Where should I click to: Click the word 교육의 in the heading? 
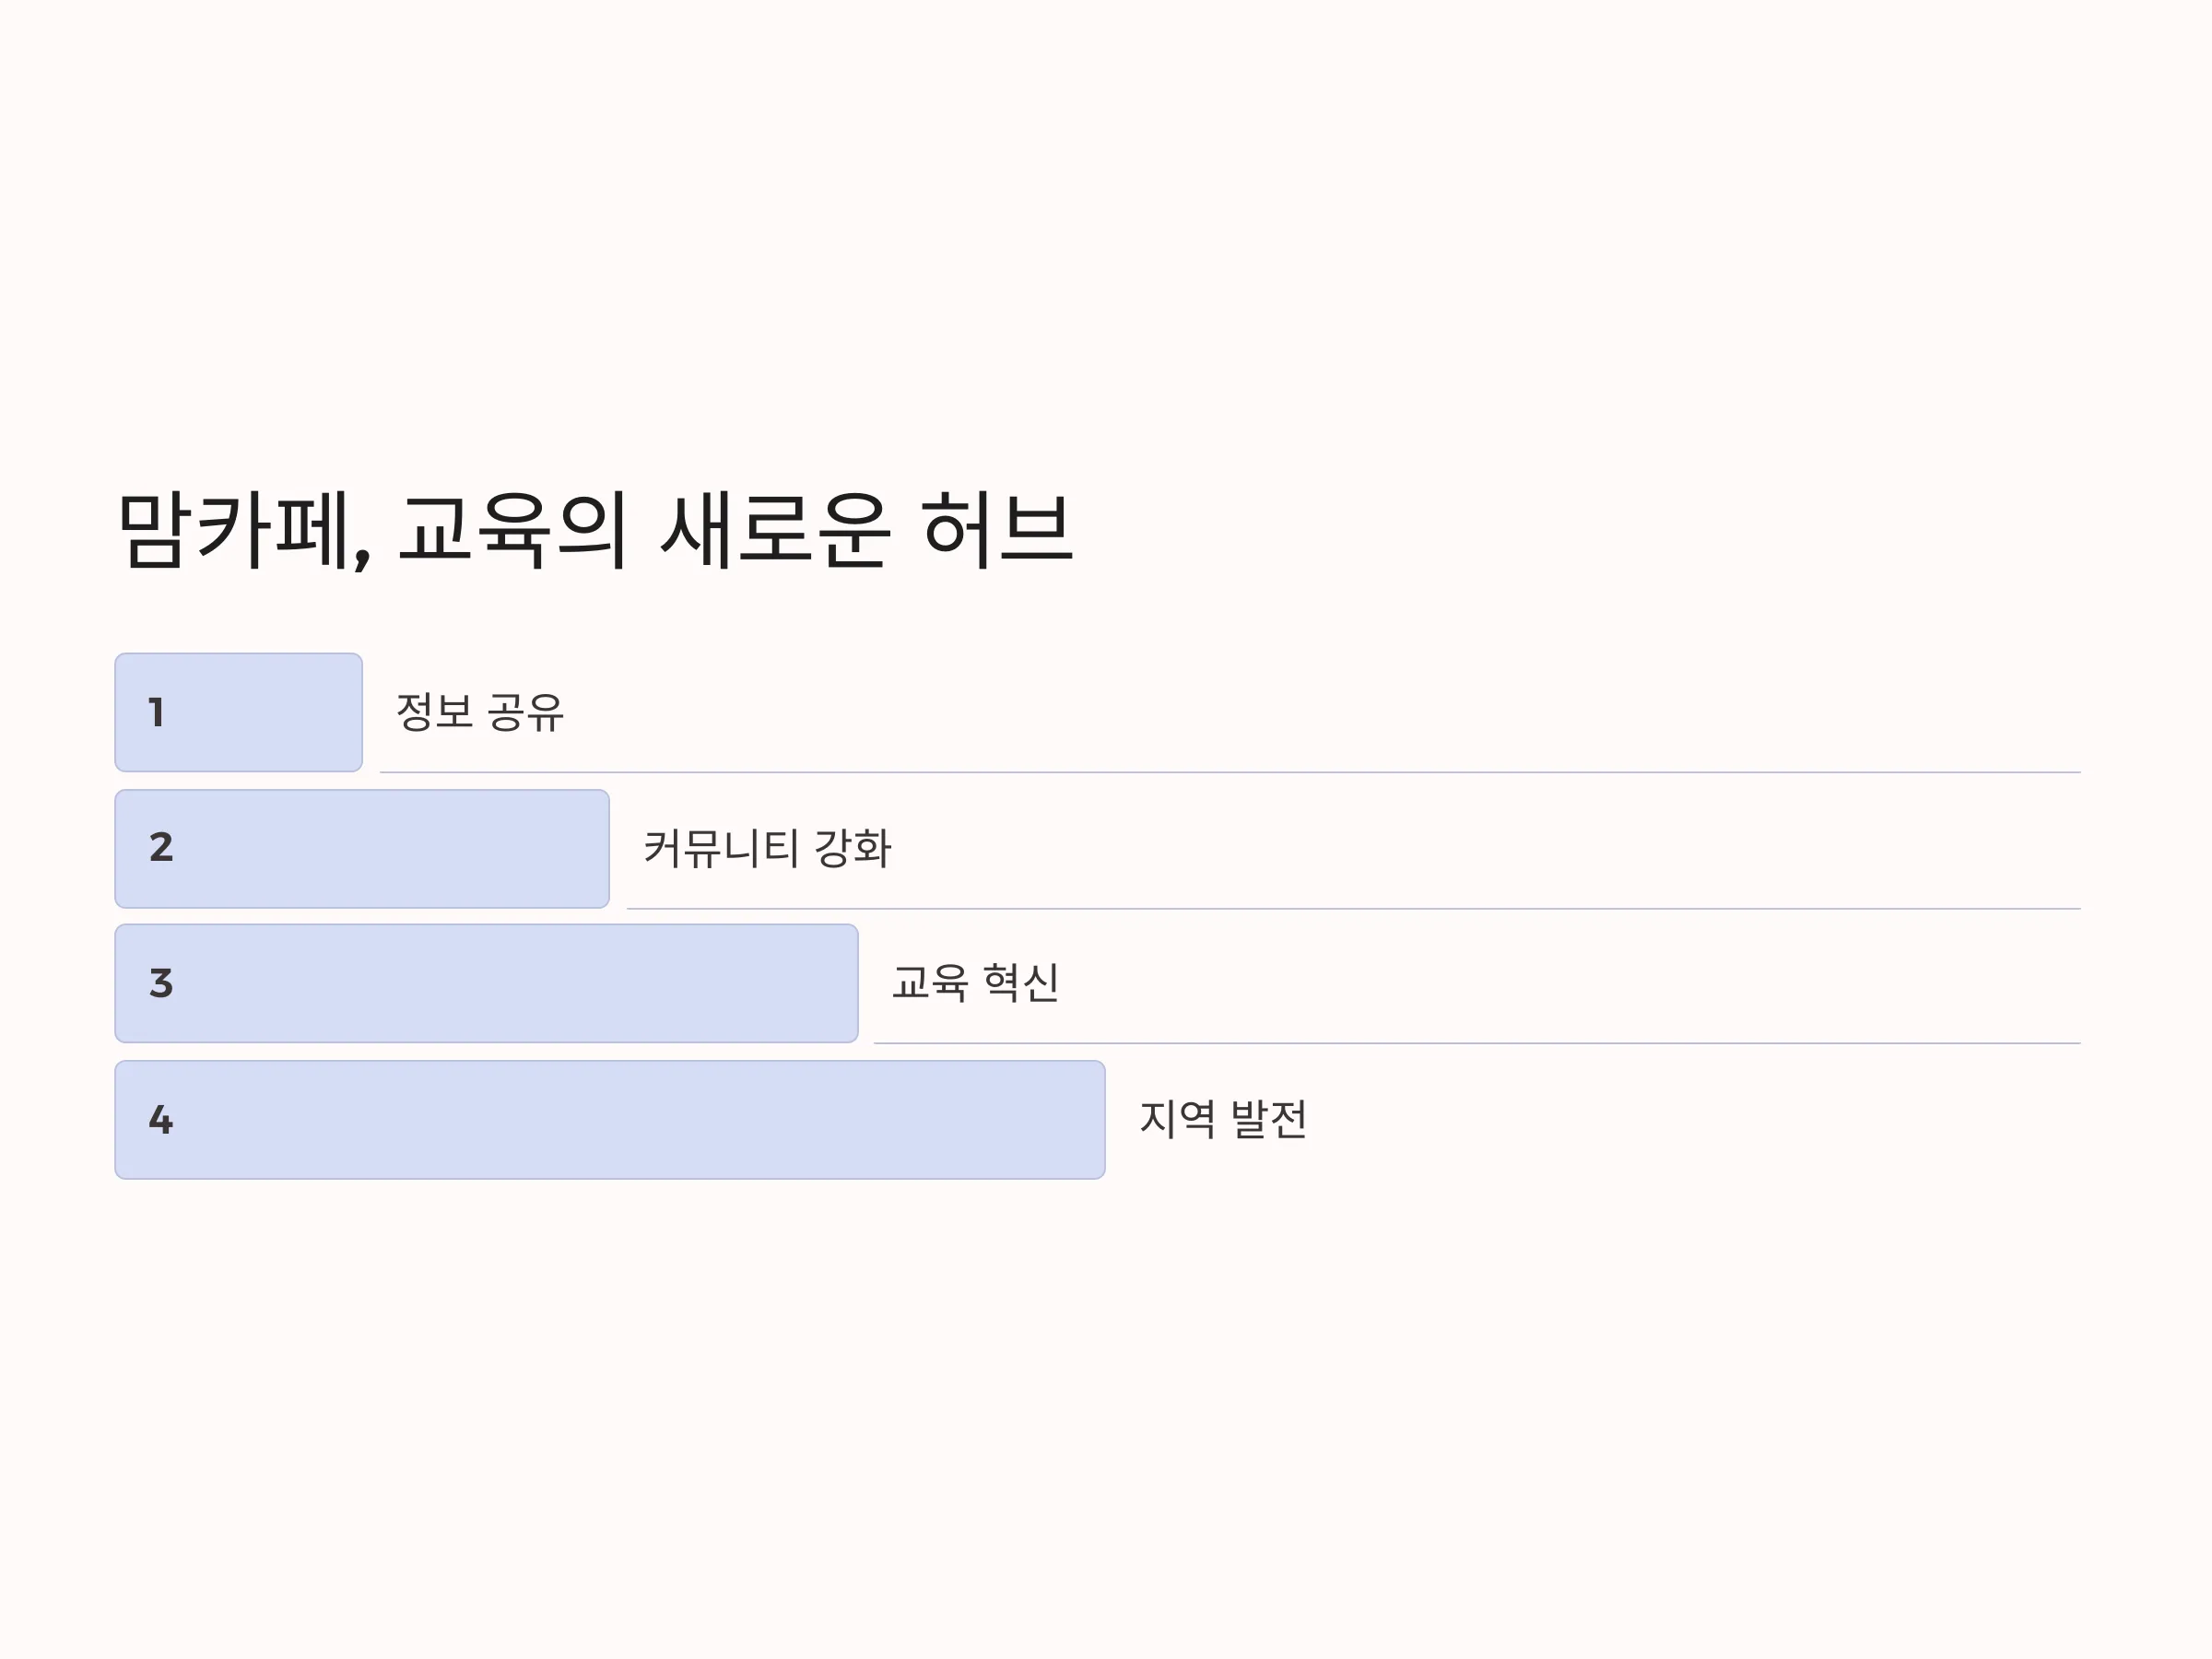point(514,530)
